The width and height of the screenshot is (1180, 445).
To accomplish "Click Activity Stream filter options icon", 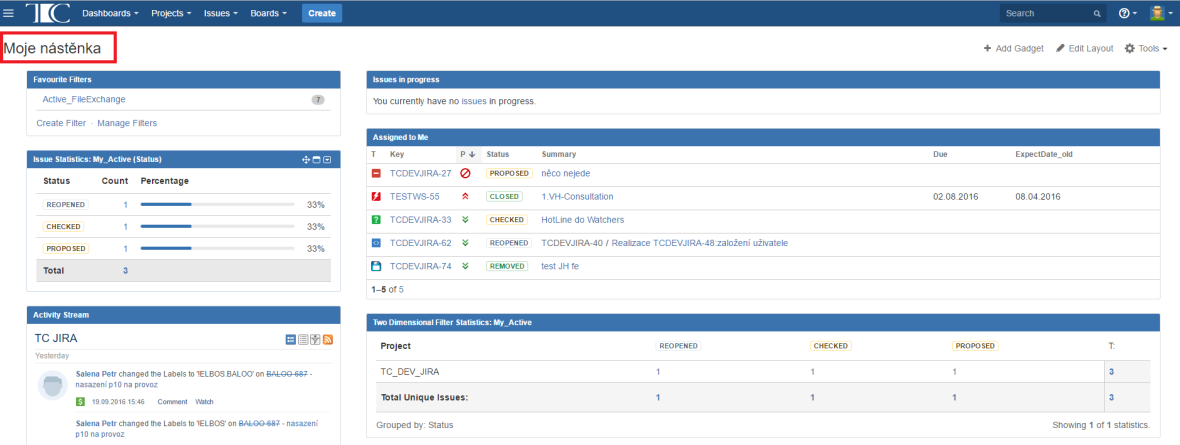I will 315,340.
